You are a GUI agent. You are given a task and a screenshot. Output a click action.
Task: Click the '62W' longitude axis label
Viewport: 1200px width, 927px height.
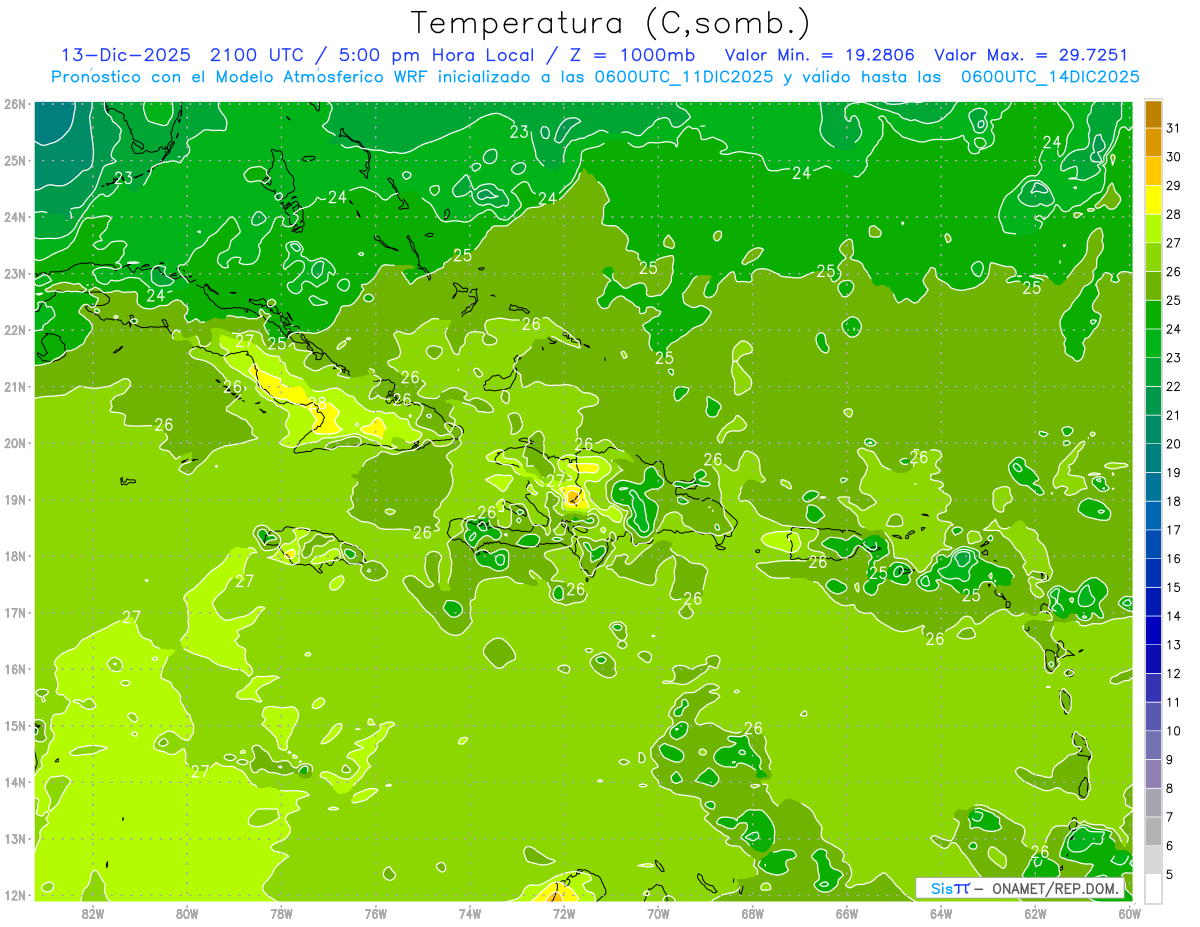1035,914
